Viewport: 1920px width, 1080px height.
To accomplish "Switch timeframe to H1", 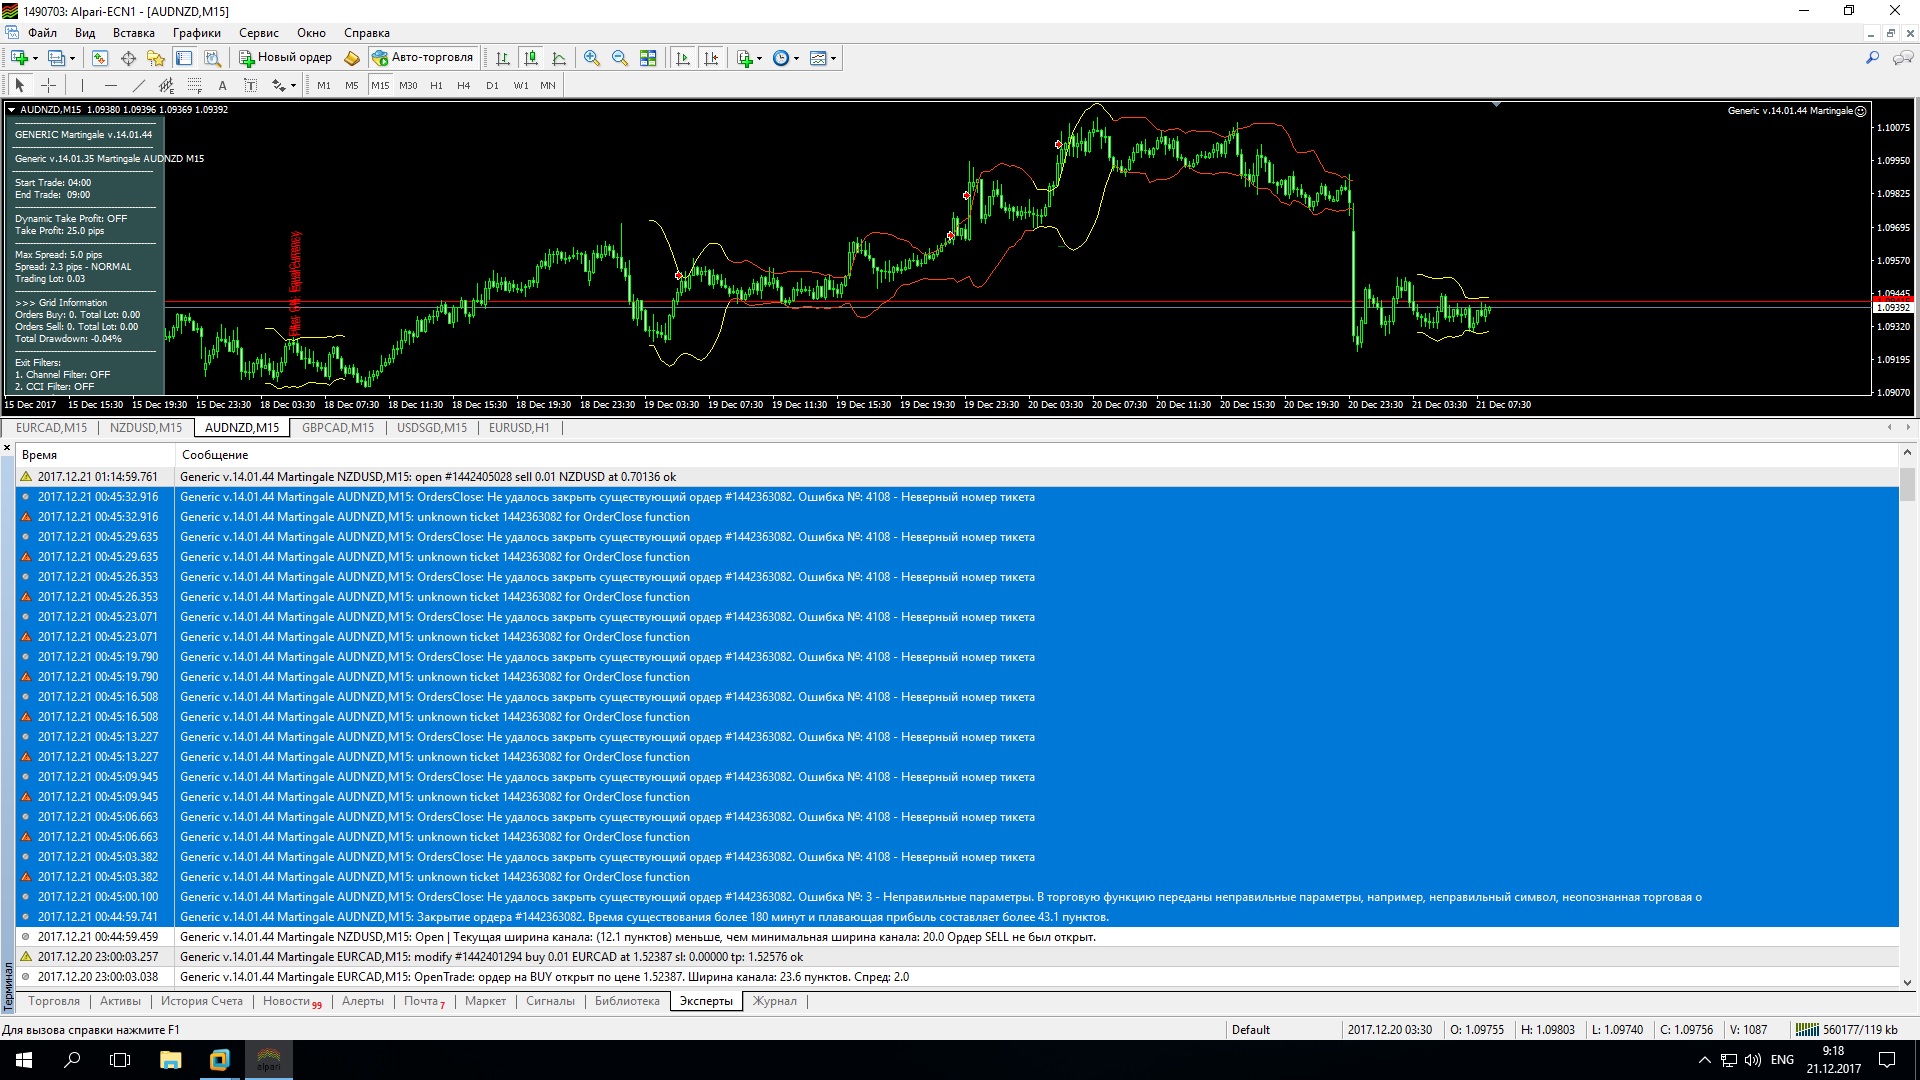I will (x=436, y=85).
